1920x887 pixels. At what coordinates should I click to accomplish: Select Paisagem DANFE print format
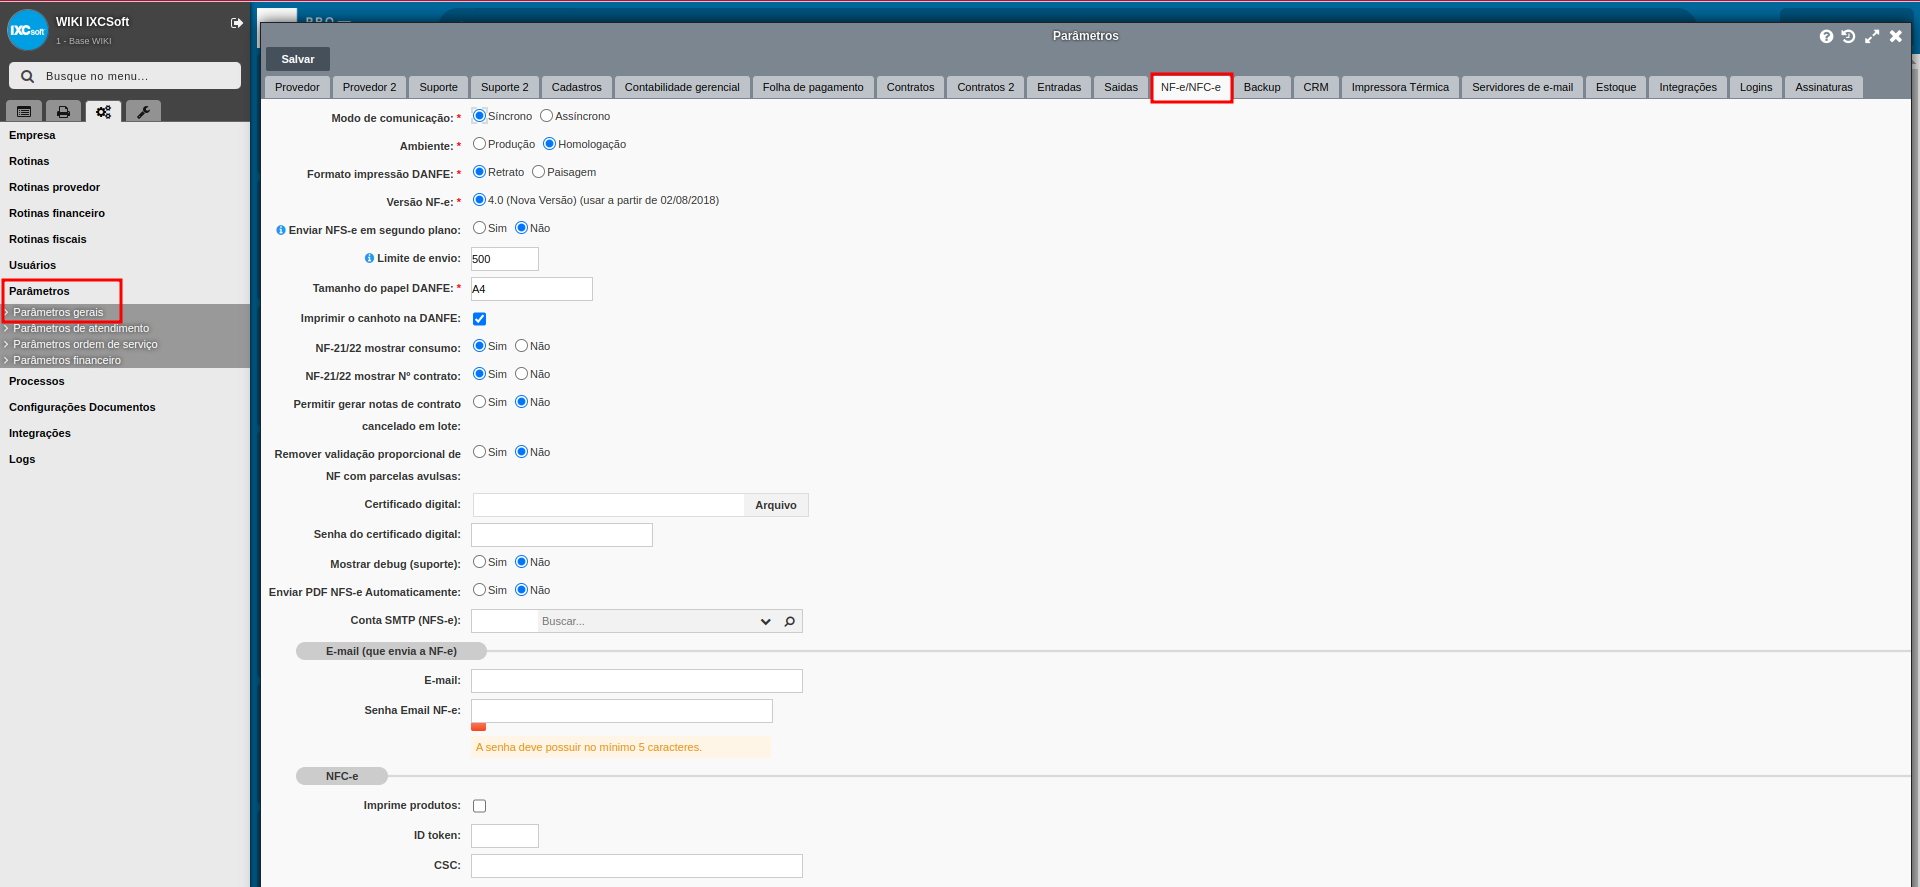coord(538,172)
